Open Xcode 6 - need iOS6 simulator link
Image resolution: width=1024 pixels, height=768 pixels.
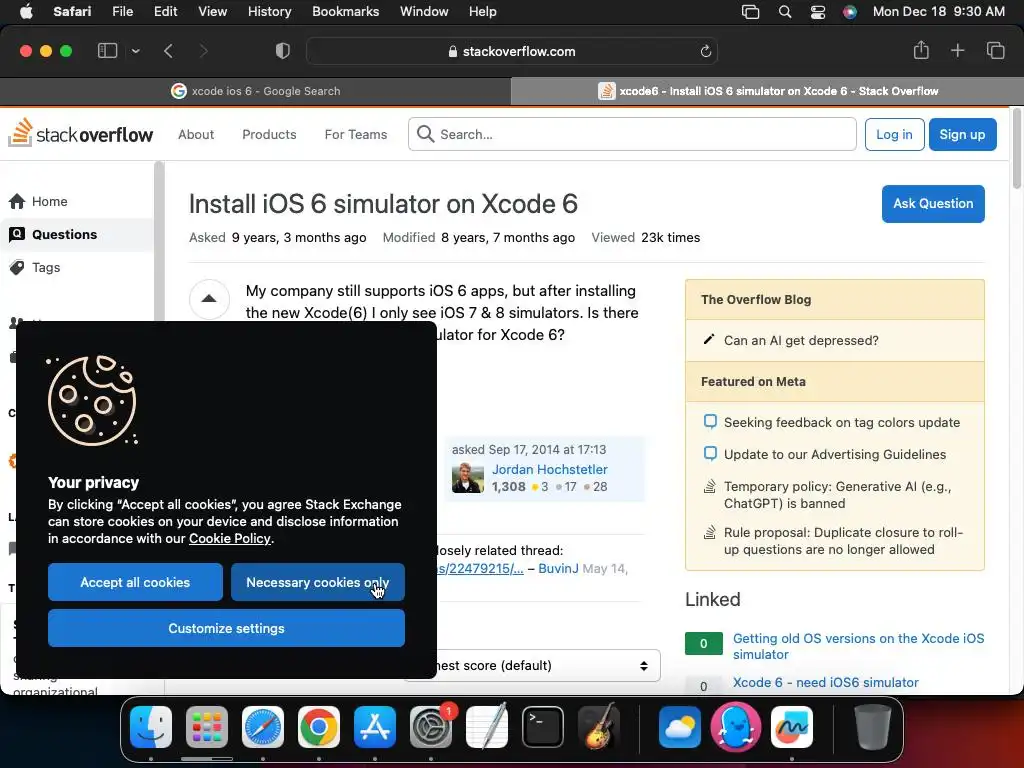pos(825,682)
